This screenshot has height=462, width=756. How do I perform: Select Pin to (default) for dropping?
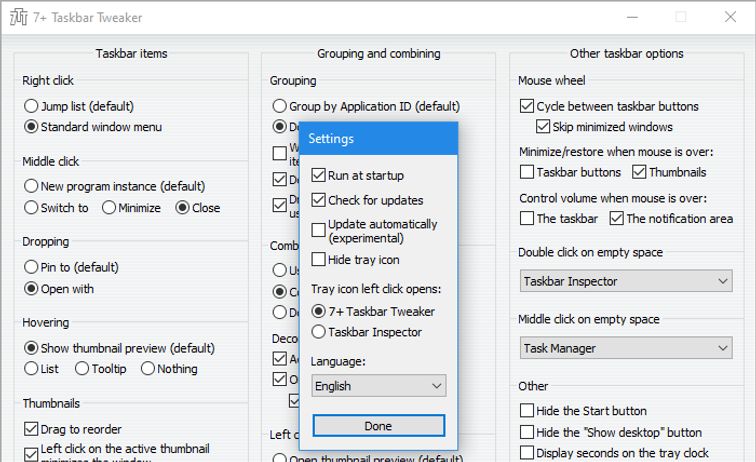tap(32, 268)
